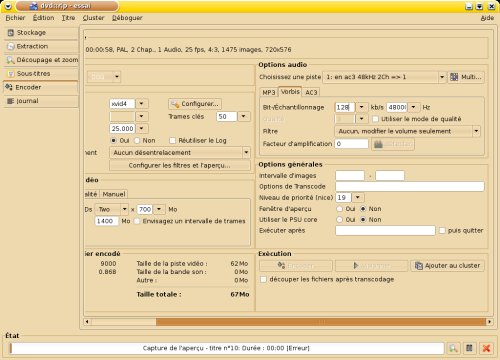Open the 48000 Hz sample rate dropdown
Viewport: 500px width, 360px height.
click(x=414, y=107)
